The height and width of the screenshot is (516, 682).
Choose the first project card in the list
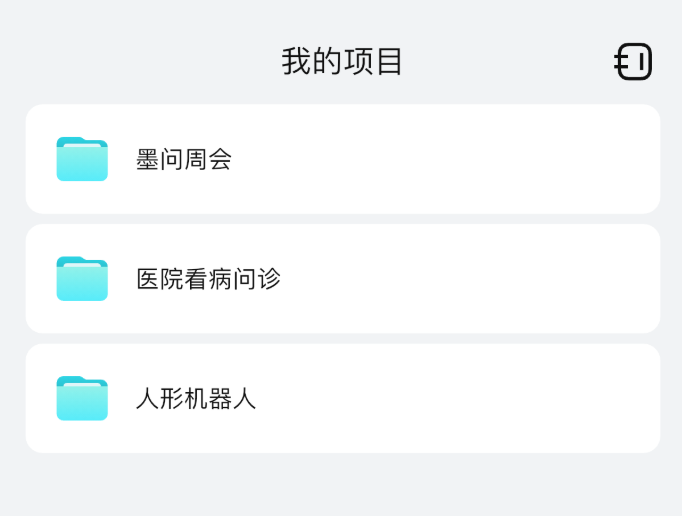click(x=343, y=159)
